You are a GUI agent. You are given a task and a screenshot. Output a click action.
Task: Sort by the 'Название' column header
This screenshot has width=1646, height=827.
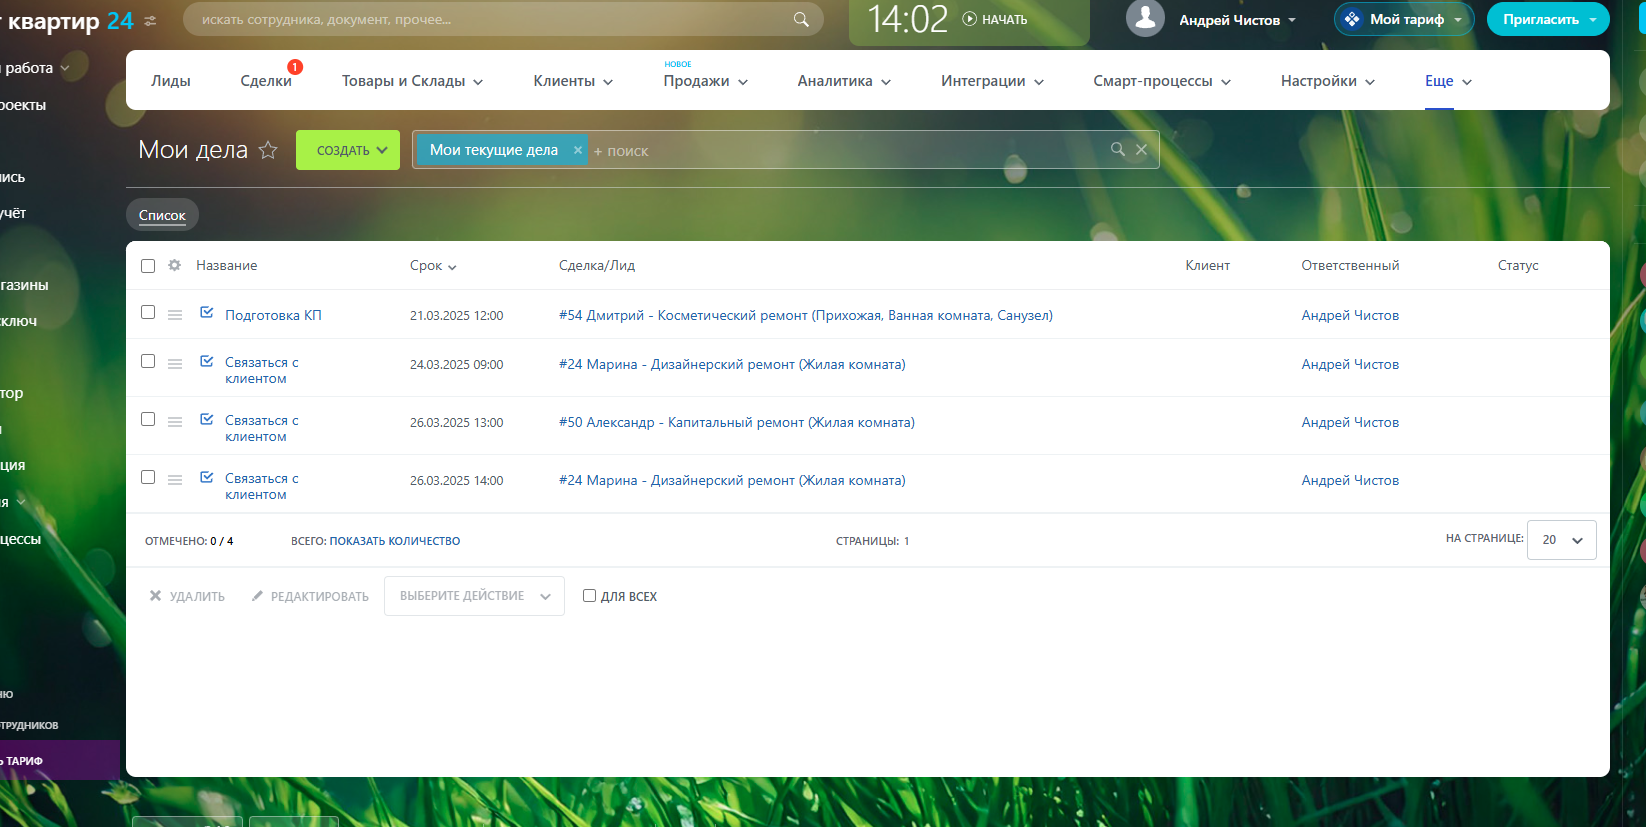[226, 265]
